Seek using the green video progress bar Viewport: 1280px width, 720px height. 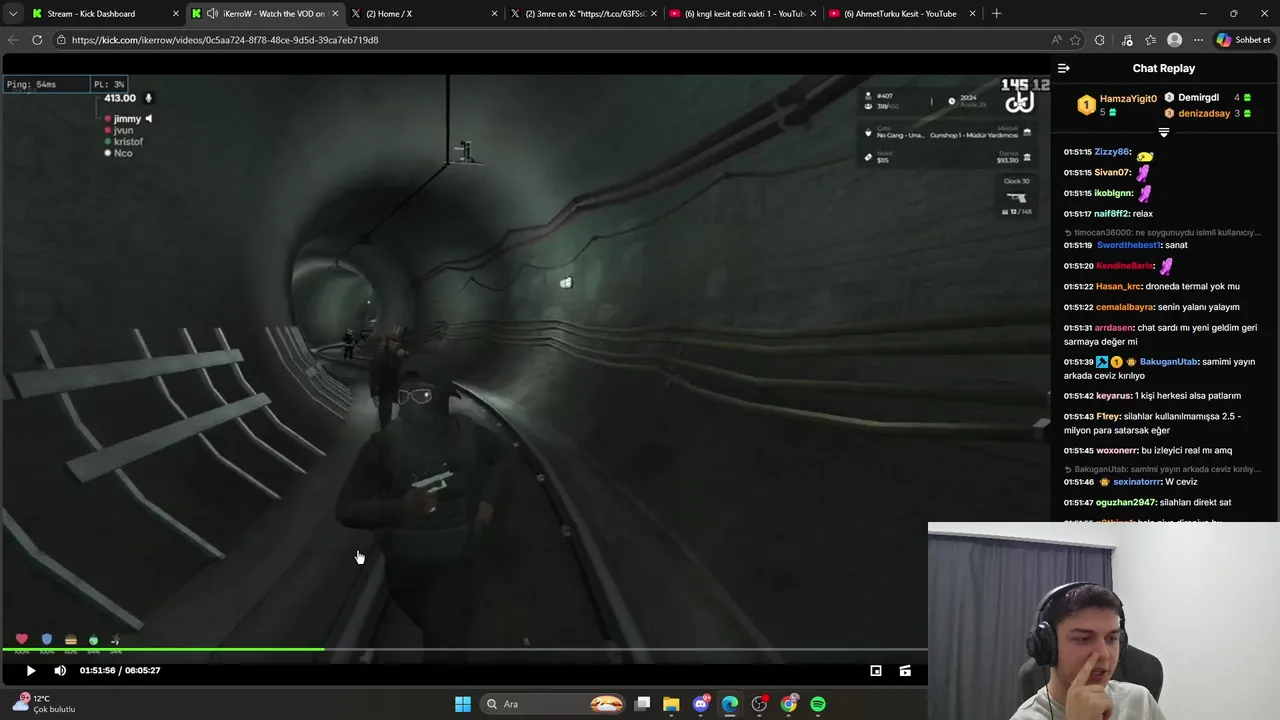[163, 650]
